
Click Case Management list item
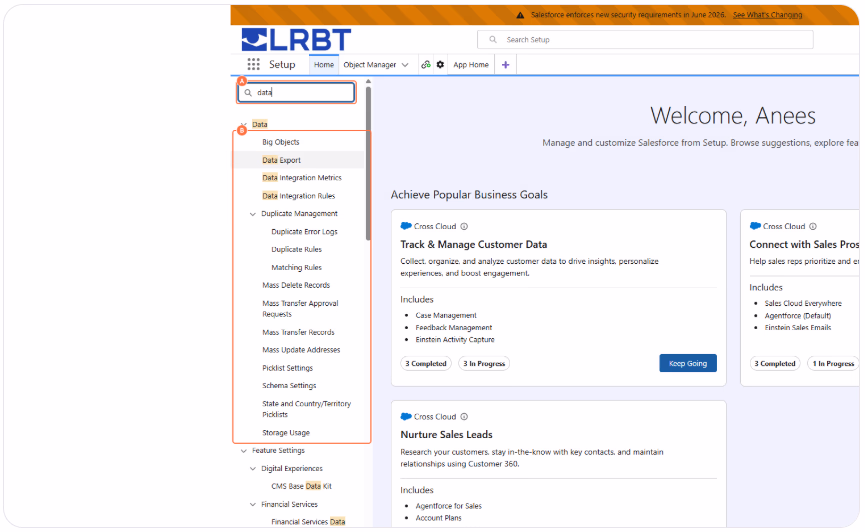pos(446,316)
